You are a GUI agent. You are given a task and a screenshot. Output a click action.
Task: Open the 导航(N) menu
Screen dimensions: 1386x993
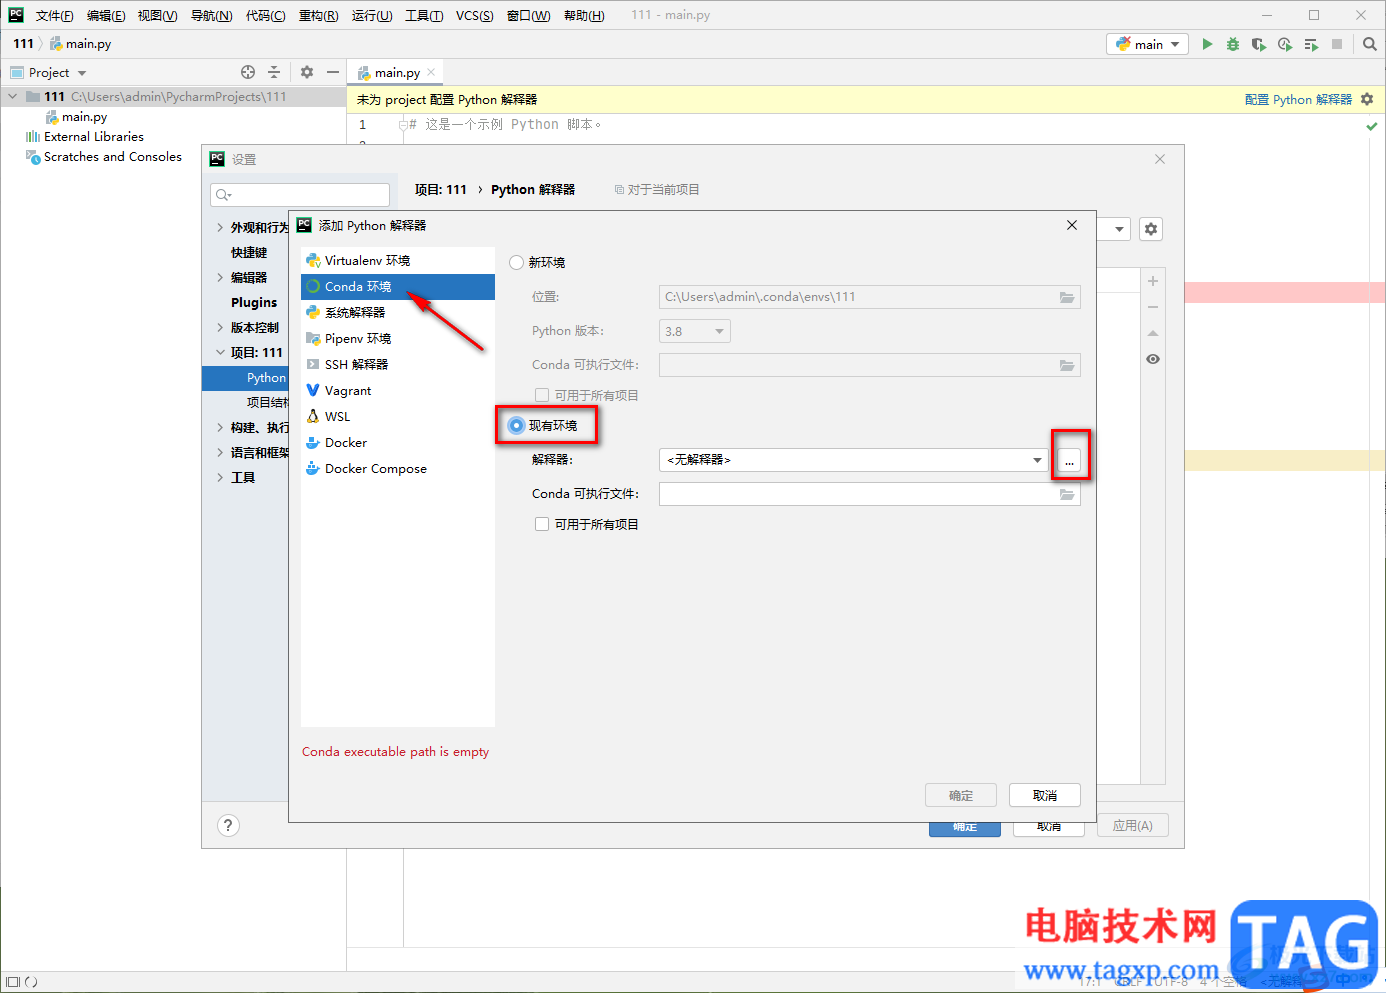211,15
